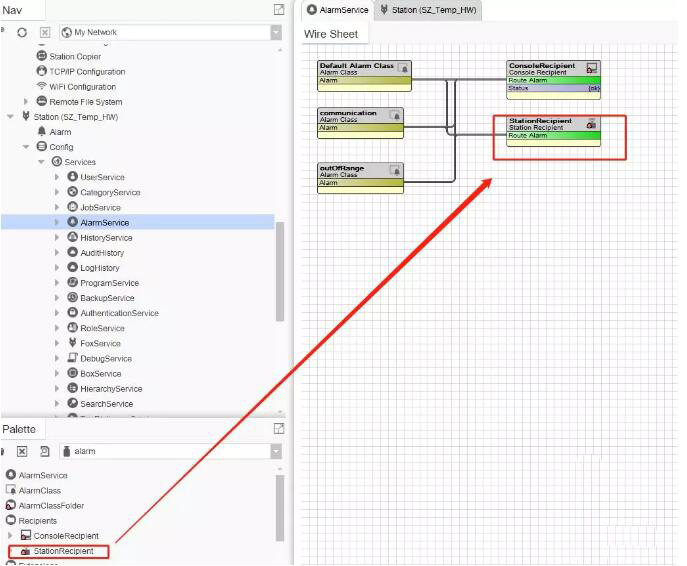
Task: Switch to the AlarmService tab
Action: tap(338, 10)
